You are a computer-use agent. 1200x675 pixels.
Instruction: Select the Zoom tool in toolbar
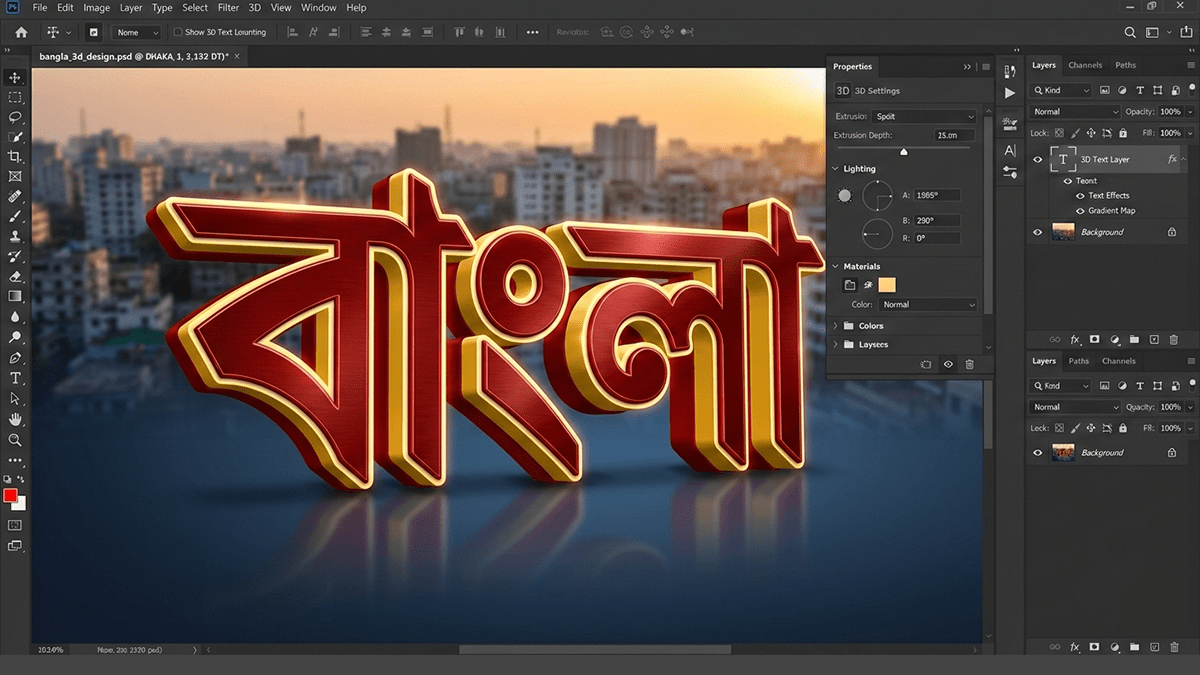(x=15, y=440)
